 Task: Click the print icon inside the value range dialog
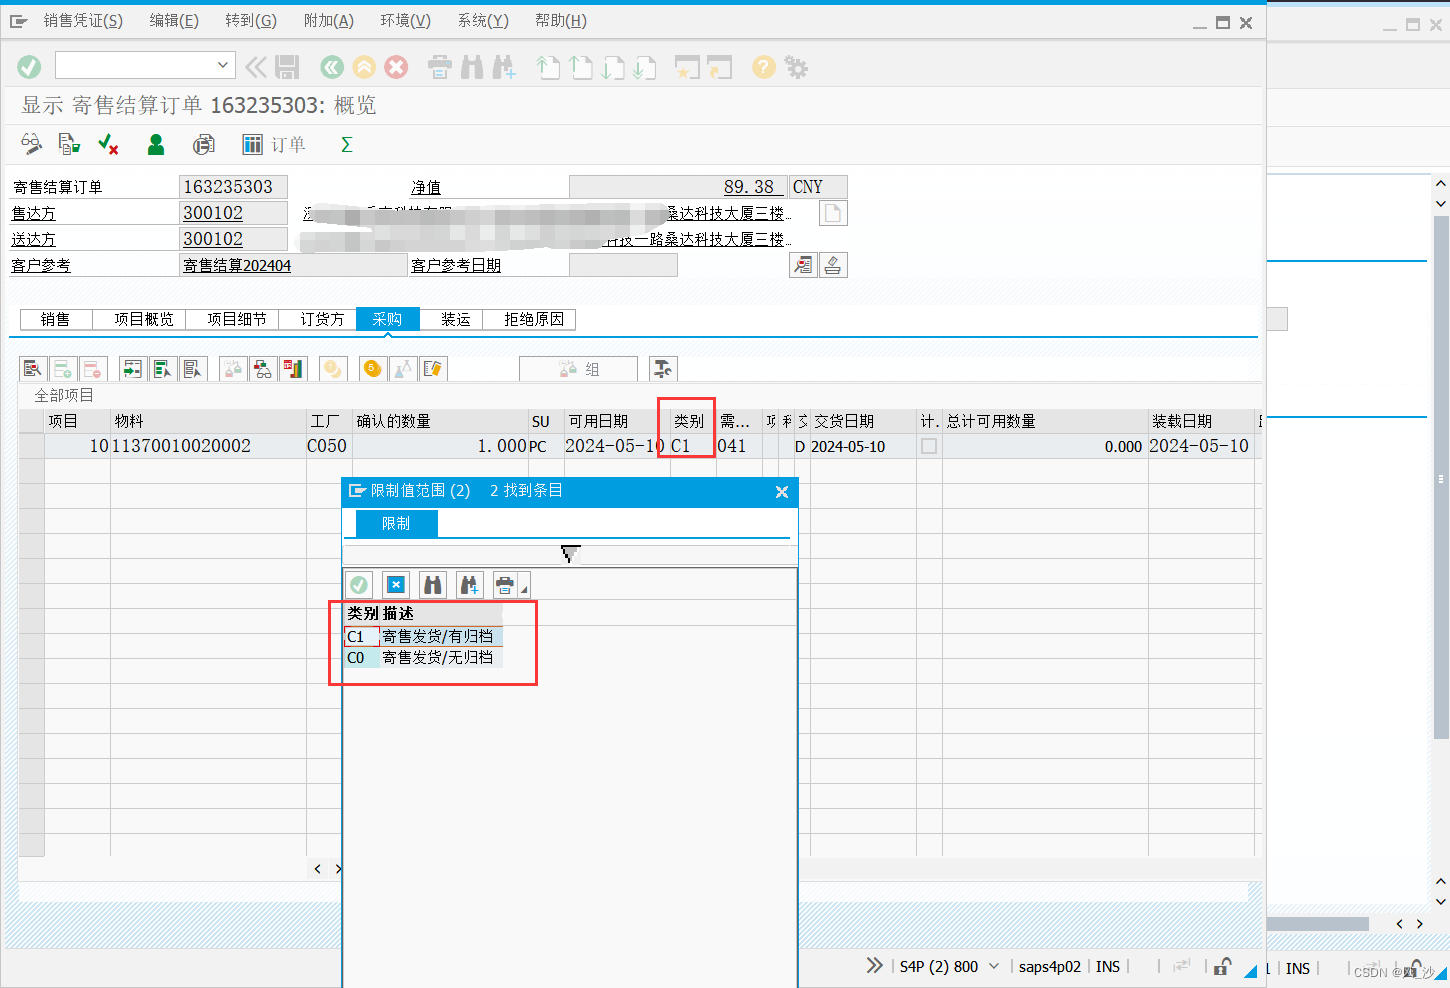point(505,584)
